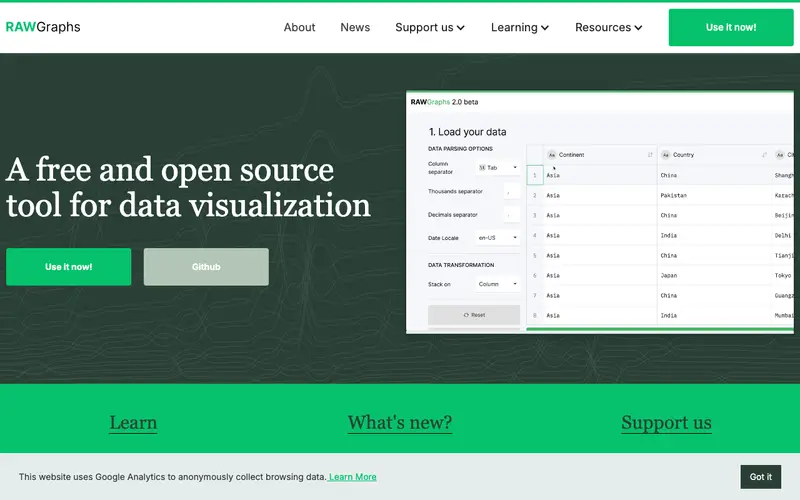Screen dimensions: 800x500
Task: Click the hero Use it now! button
Action: (68, 267)
